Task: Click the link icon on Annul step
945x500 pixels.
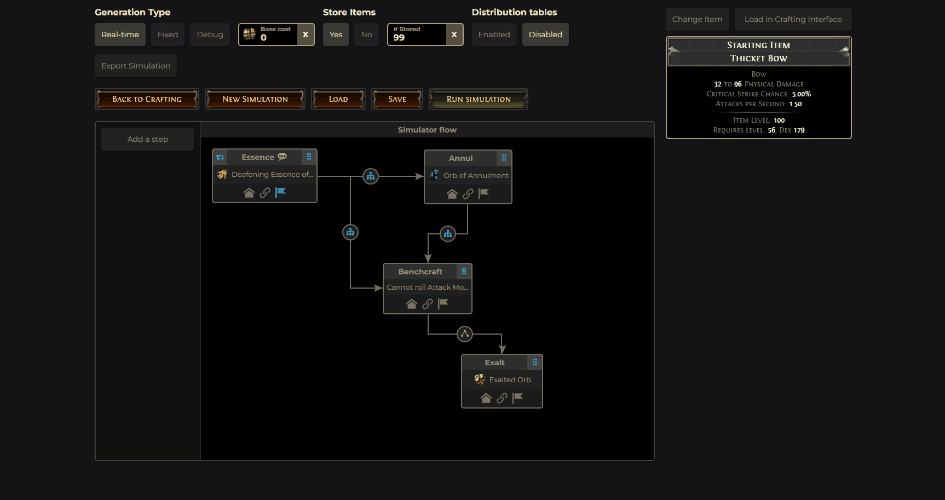Action: tap(468, 193)
